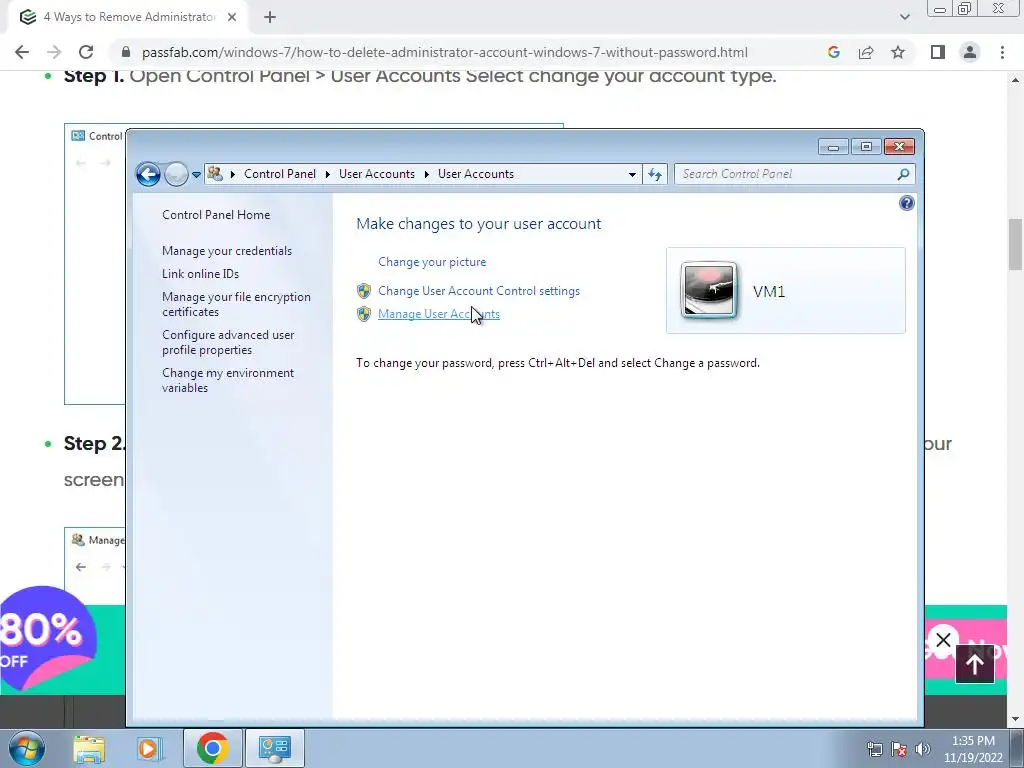Click the shield icon beside Change User Account Control
1024x768 pixels.
[x=364, y=291]
